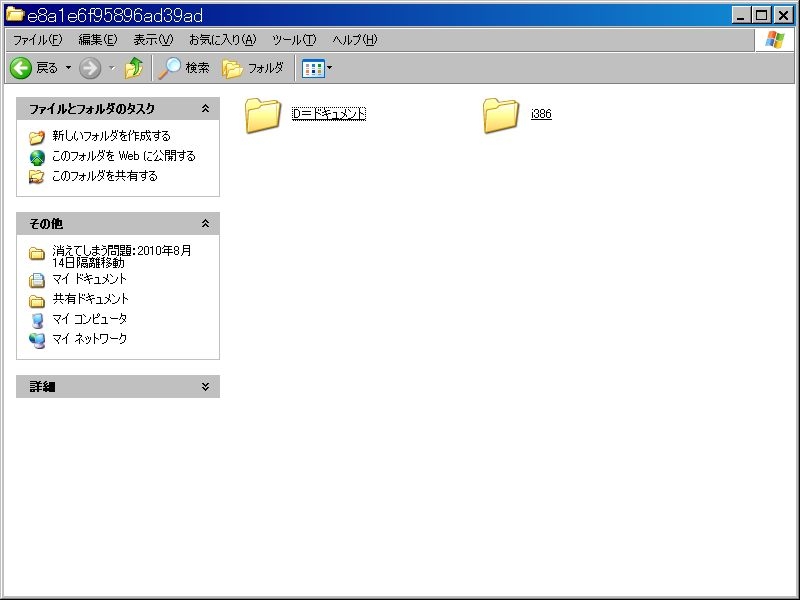
Task: Select the i386 folder icon
Action: coord(501,115)
